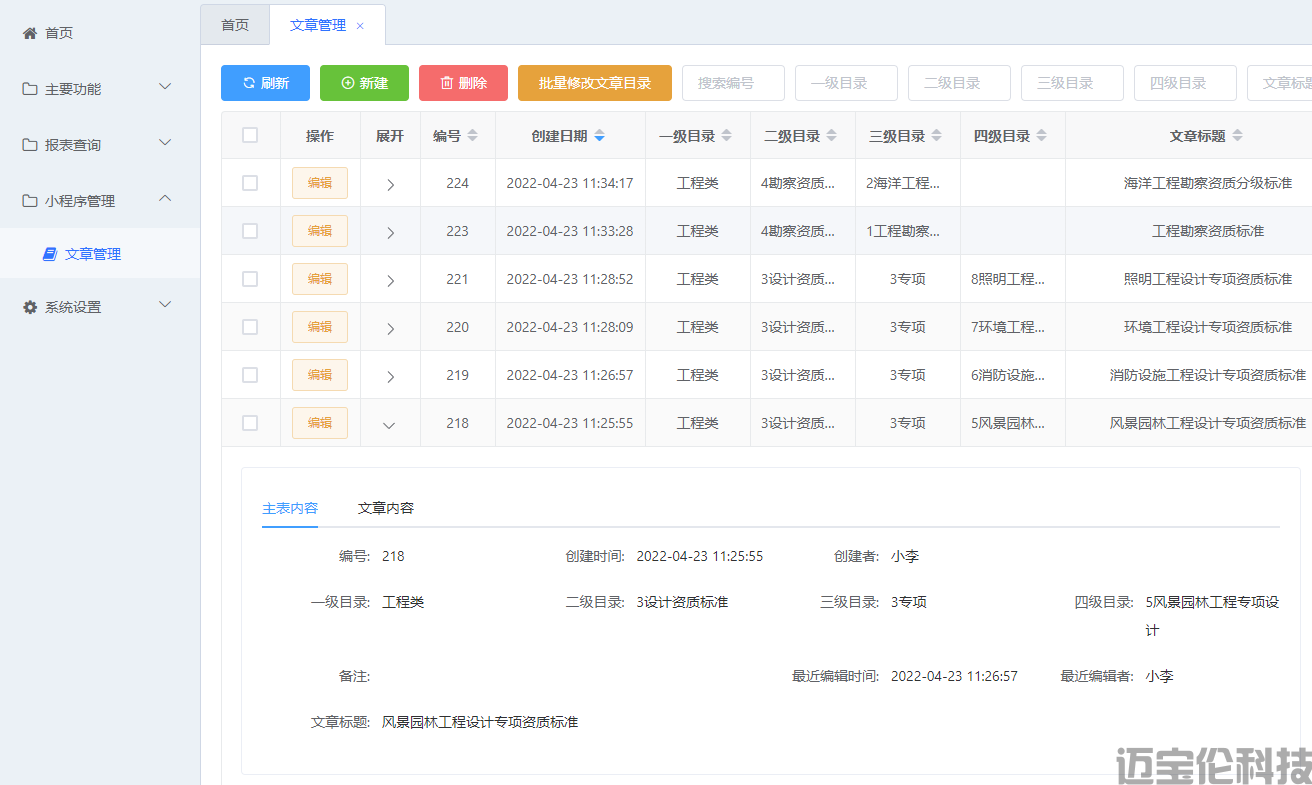Viewport: 1312px width, 785px height.
Task: Sort by the 编号 column arrows
Action: [473, 136]
